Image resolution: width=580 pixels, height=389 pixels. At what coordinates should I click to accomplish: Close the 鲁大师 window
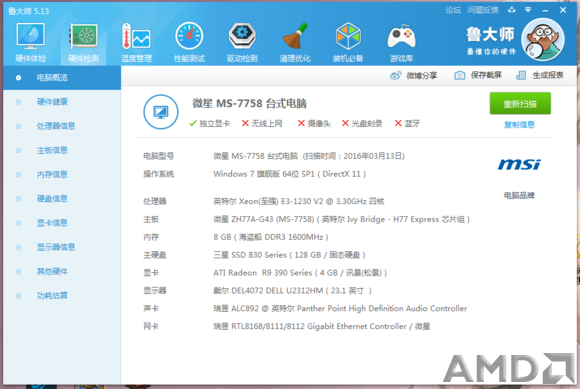(x=563, y=10)
